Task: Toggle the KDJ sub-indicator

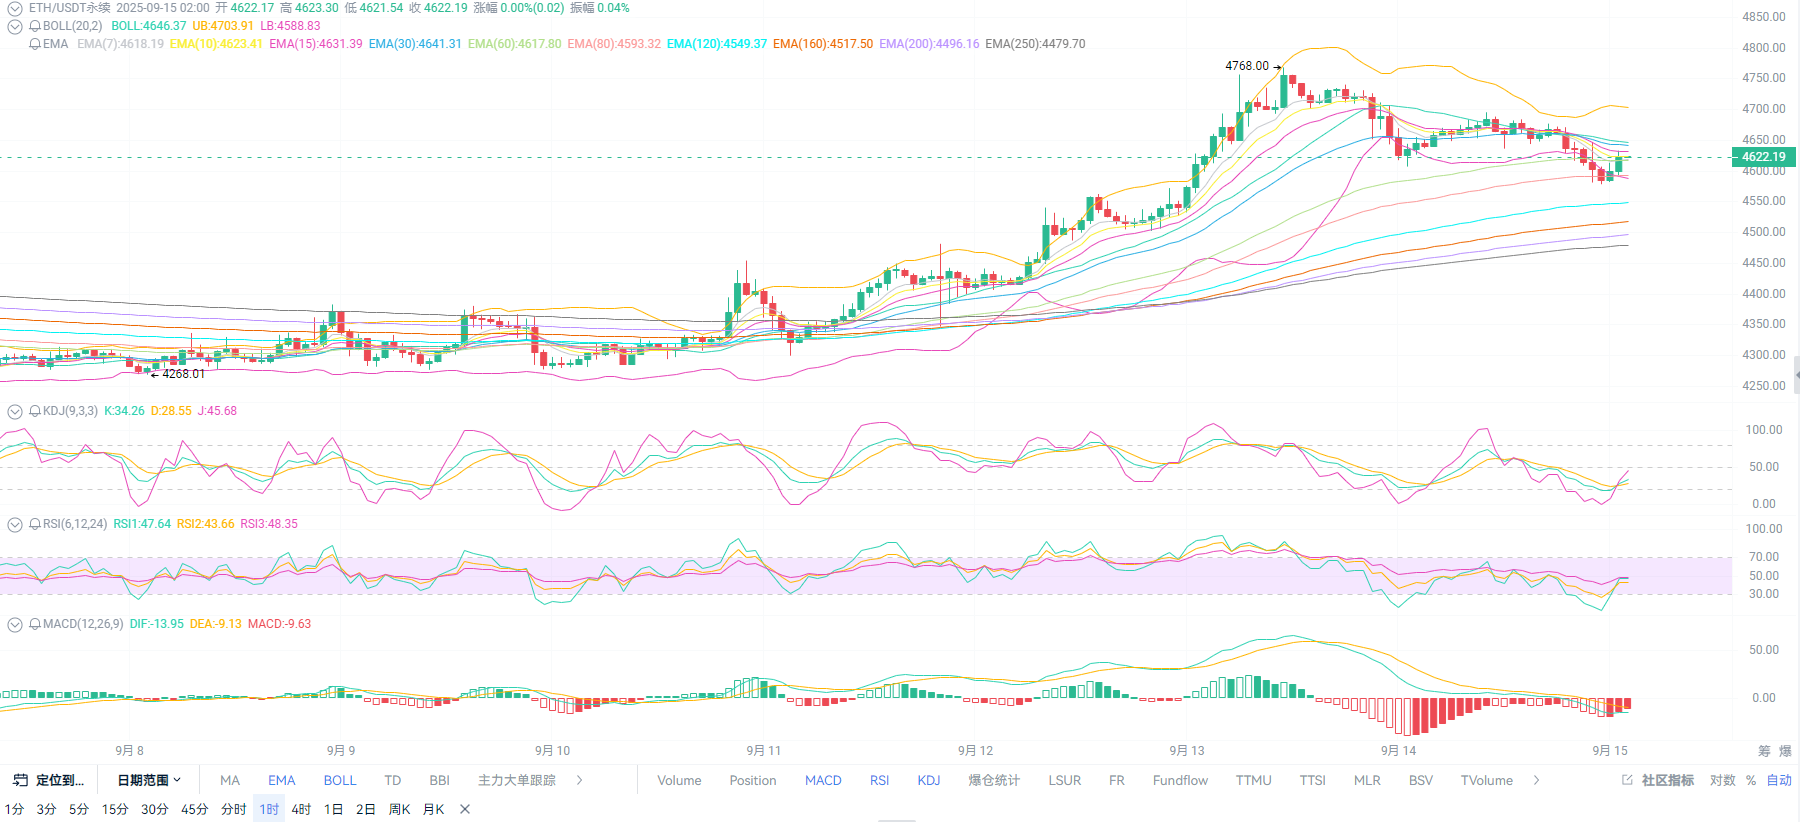Action: 929,780
